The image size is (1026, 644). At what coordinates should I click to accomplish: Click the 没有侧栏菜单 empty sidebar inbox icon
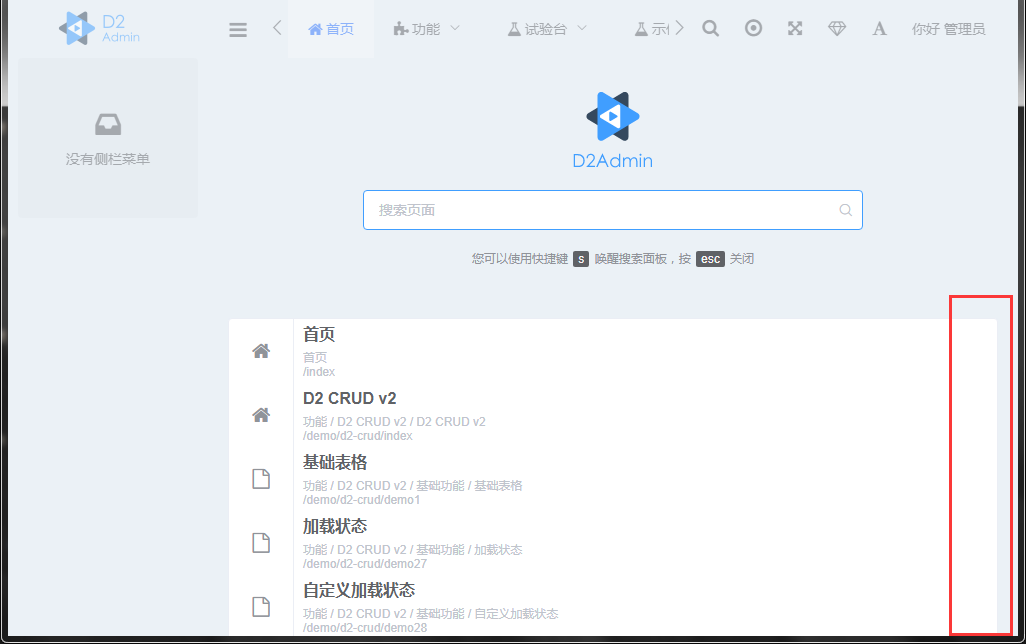pos(108,124)
